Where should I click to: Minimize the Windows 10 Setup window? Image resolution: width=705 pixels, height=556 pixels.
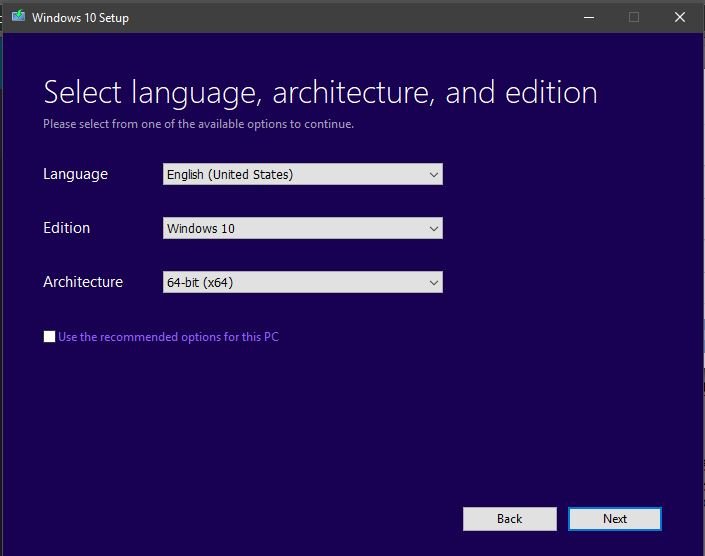(x=589, y=18)
